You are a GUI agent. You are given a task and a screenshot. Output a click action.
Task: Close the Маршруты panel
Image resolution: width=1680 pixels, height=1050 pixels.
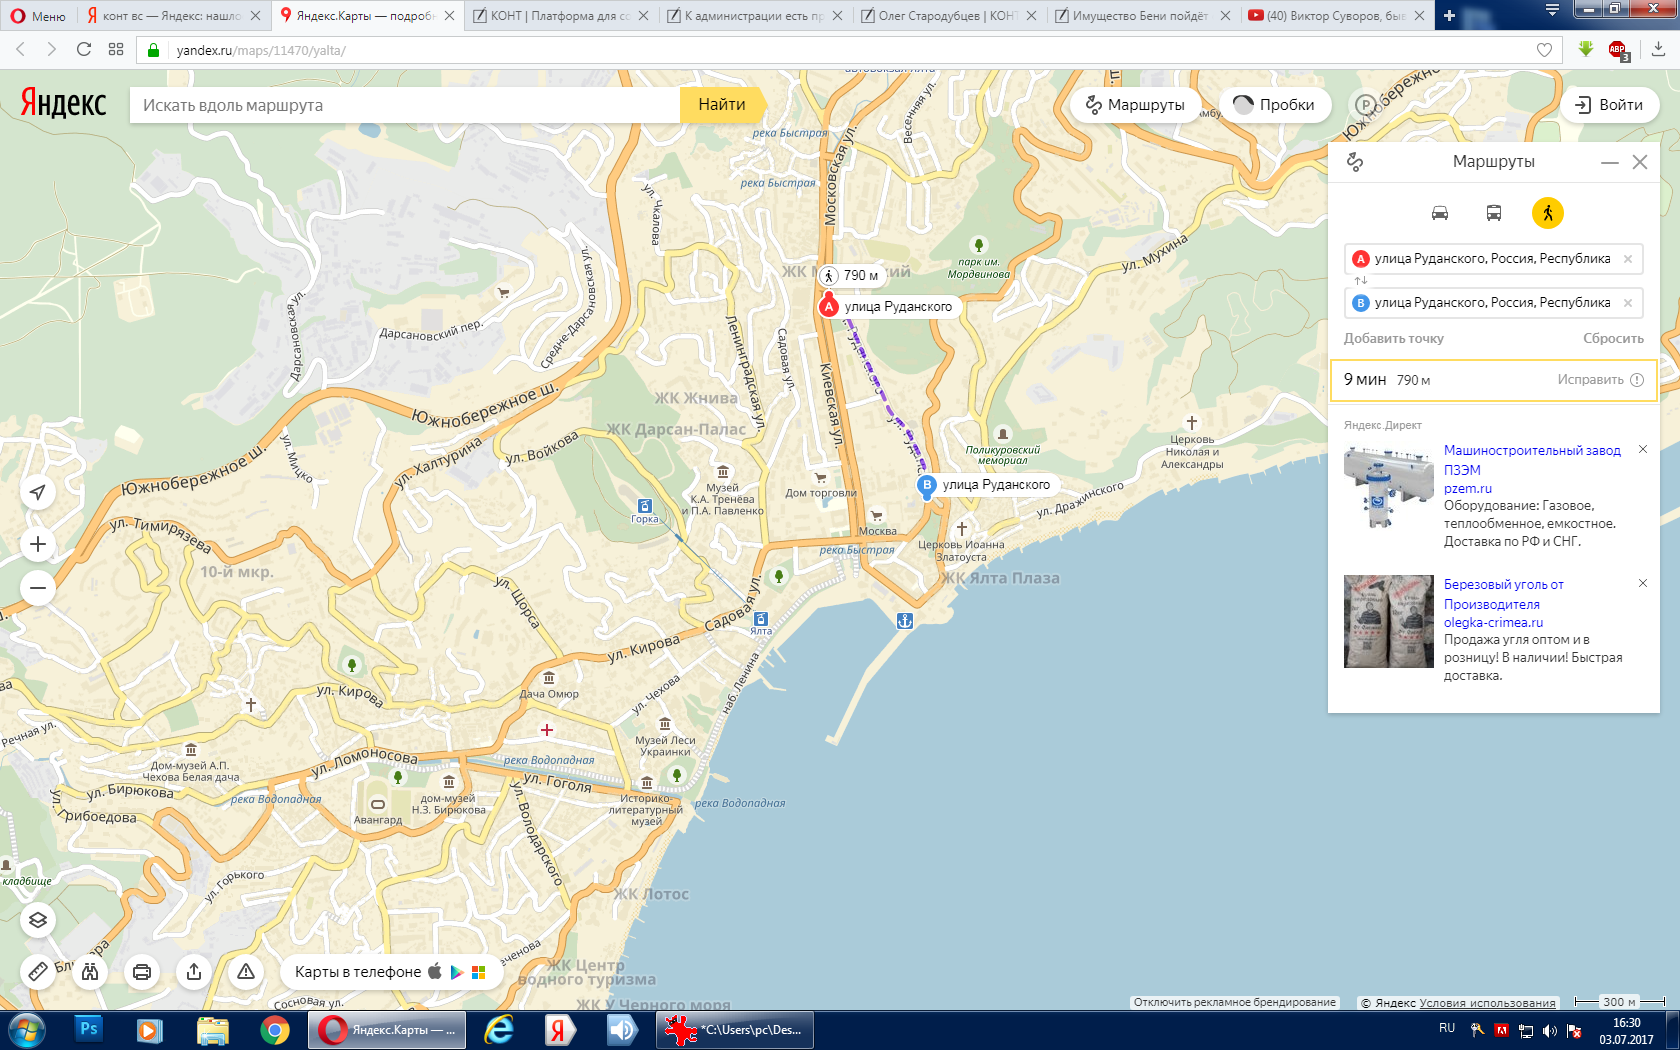pos(1640,162)
